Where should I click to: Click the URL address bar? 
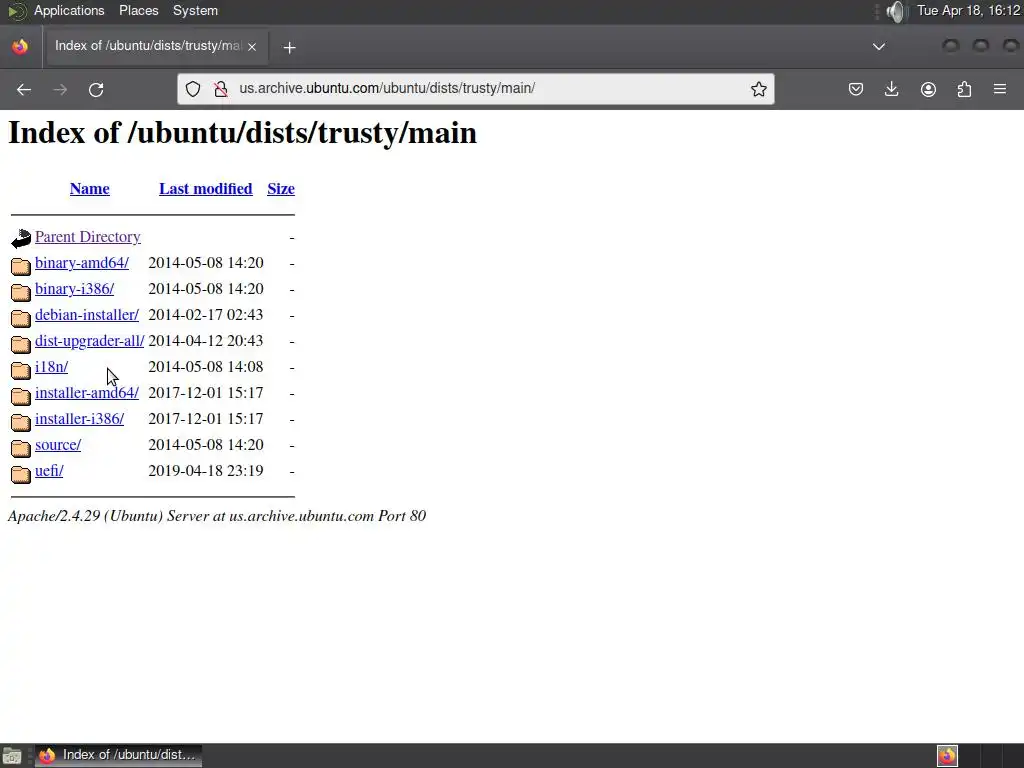tap(475, 89)
